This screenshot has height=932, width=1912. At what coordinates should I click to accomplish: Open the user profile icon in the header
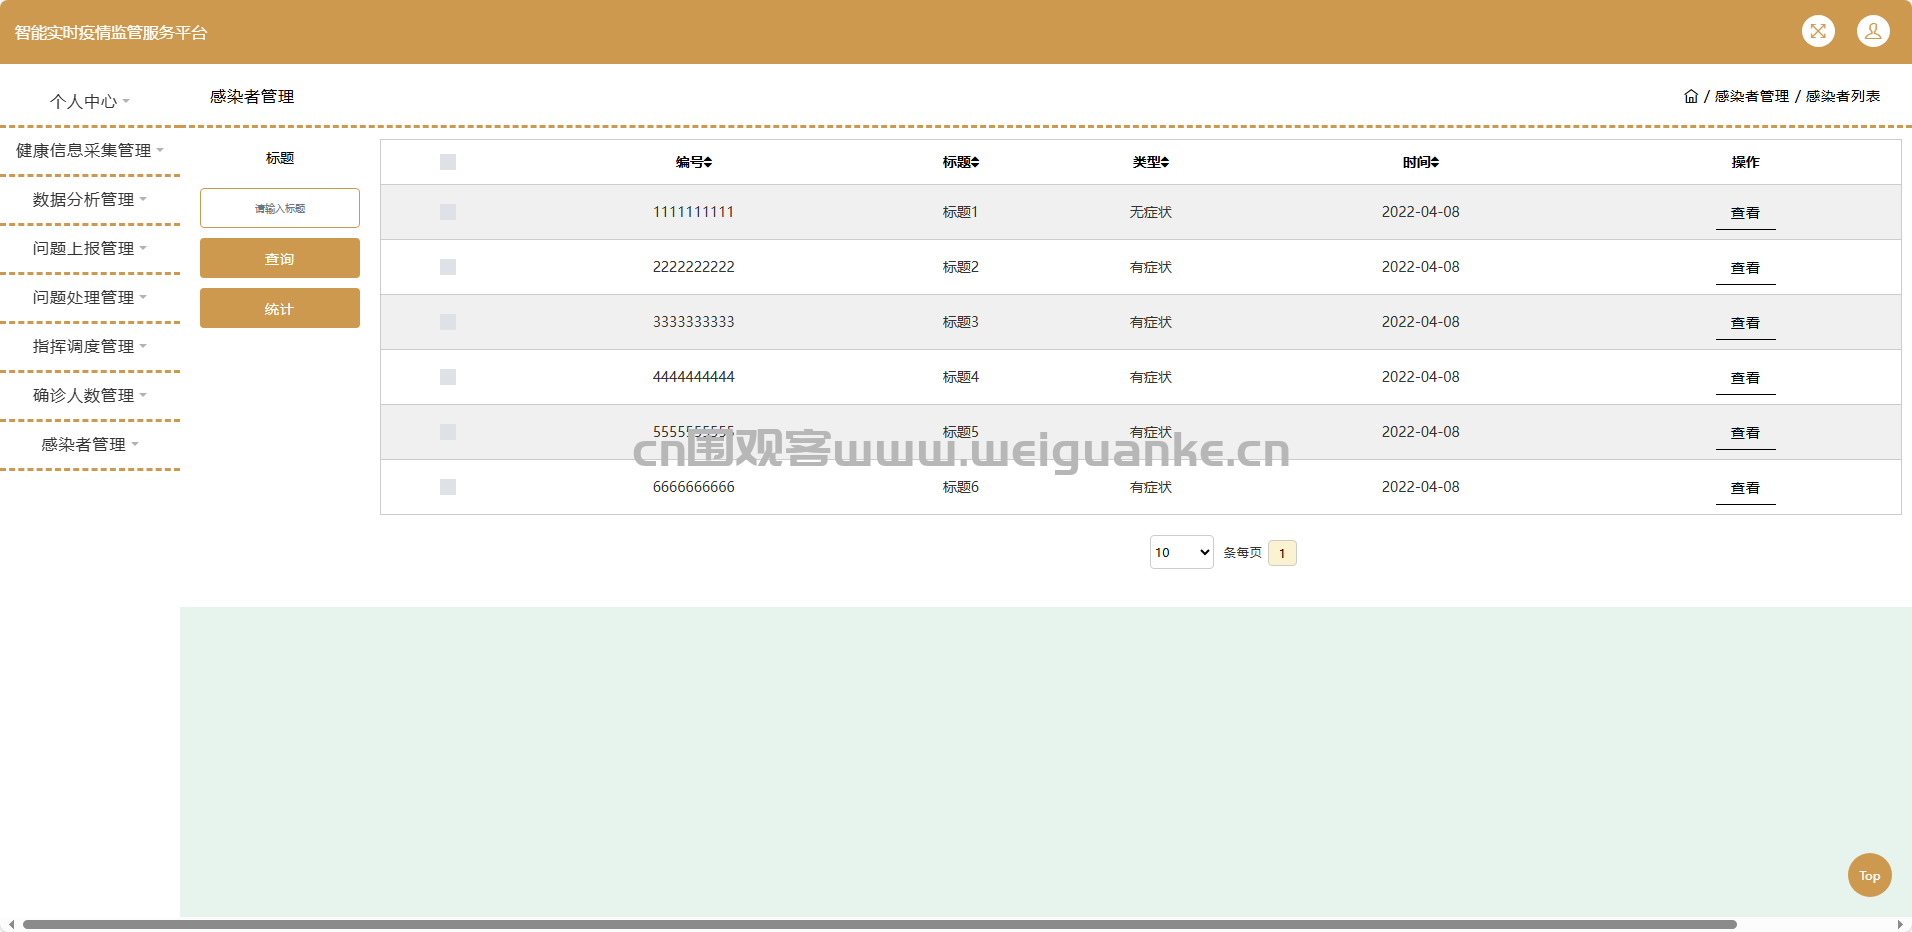point(1873,31)
